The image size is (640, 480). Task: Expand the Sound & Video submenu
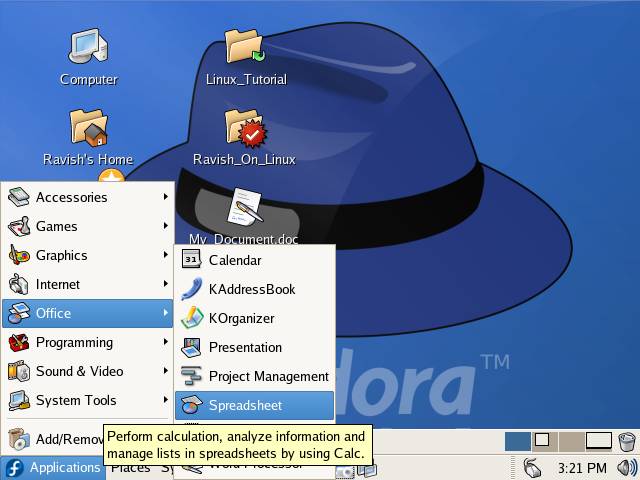click(x=79, y=371)
